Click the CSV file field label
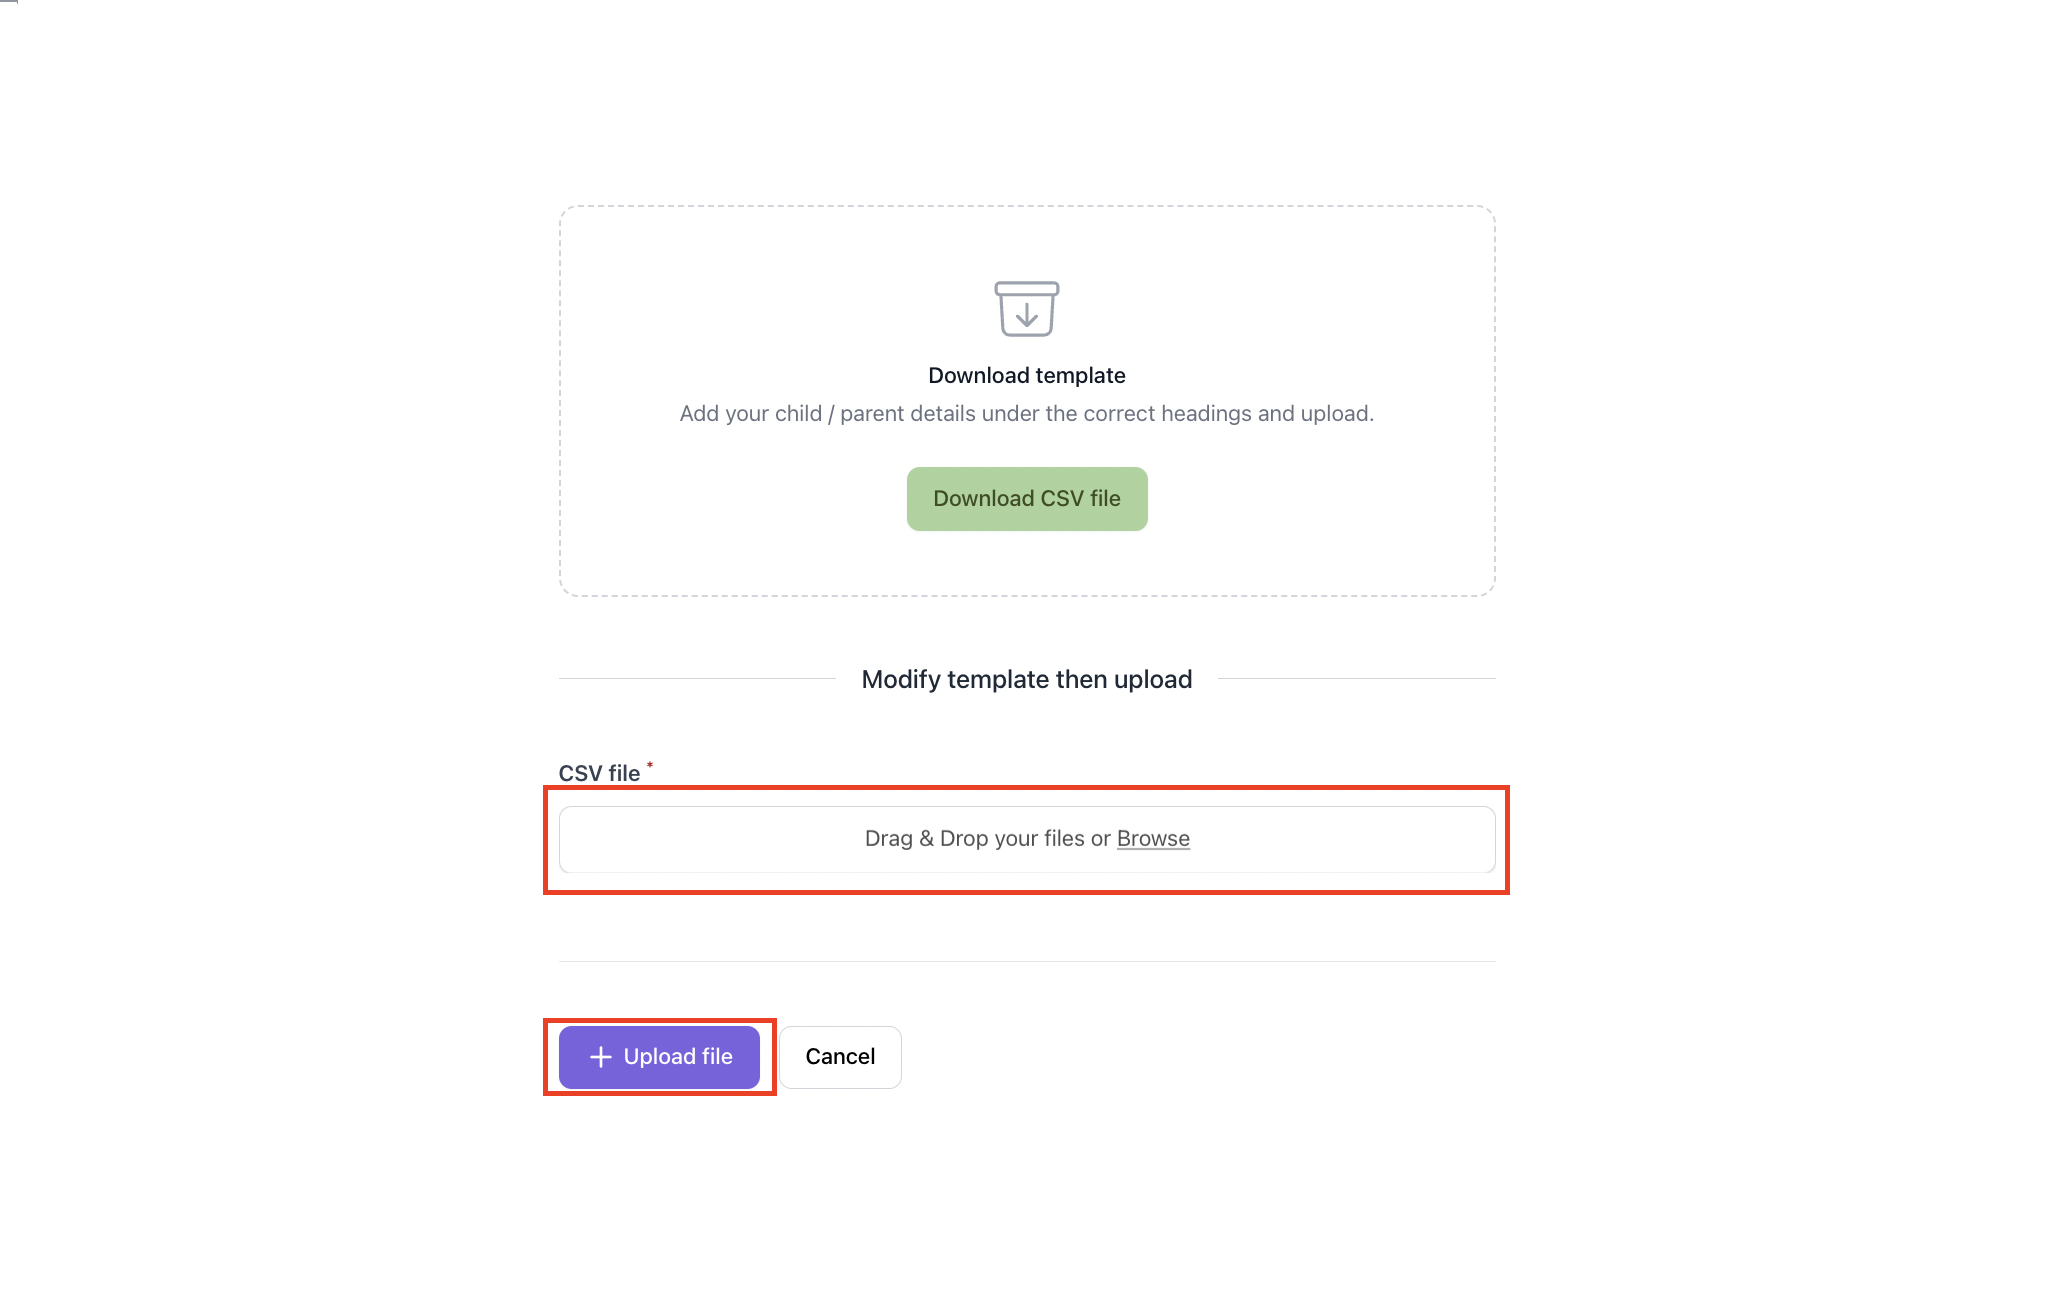 (x=599, y=774)
